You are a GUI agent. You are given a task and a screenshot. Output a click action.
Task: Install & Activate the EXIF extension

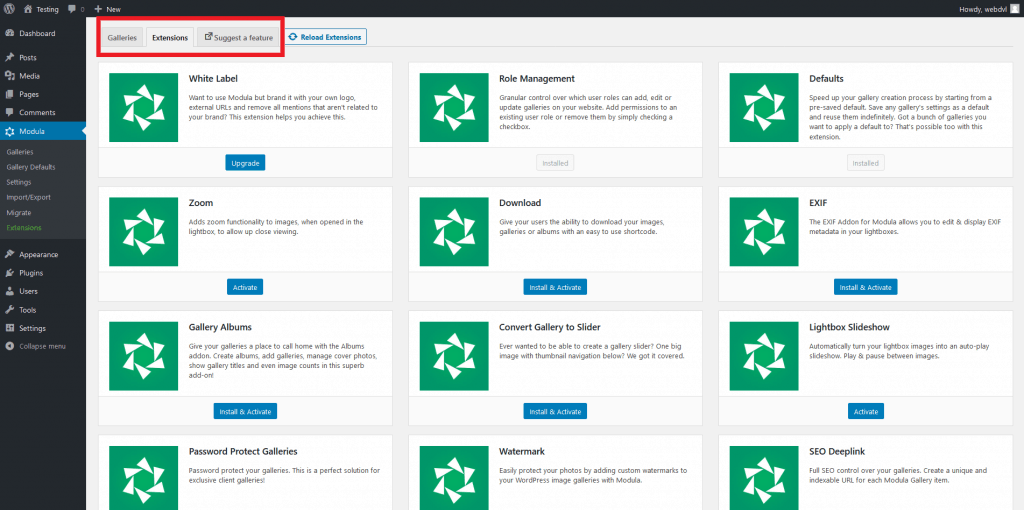point(865,287)
